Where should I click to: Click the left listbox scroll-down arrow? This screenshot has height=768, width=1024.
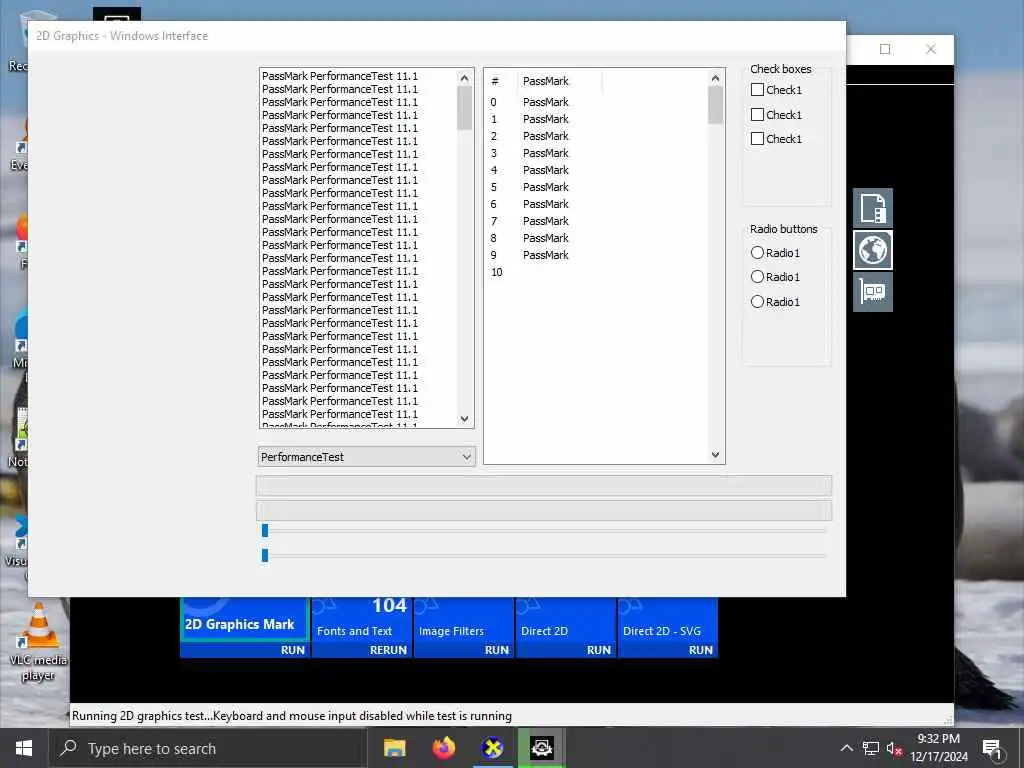[x=464, y=419]
